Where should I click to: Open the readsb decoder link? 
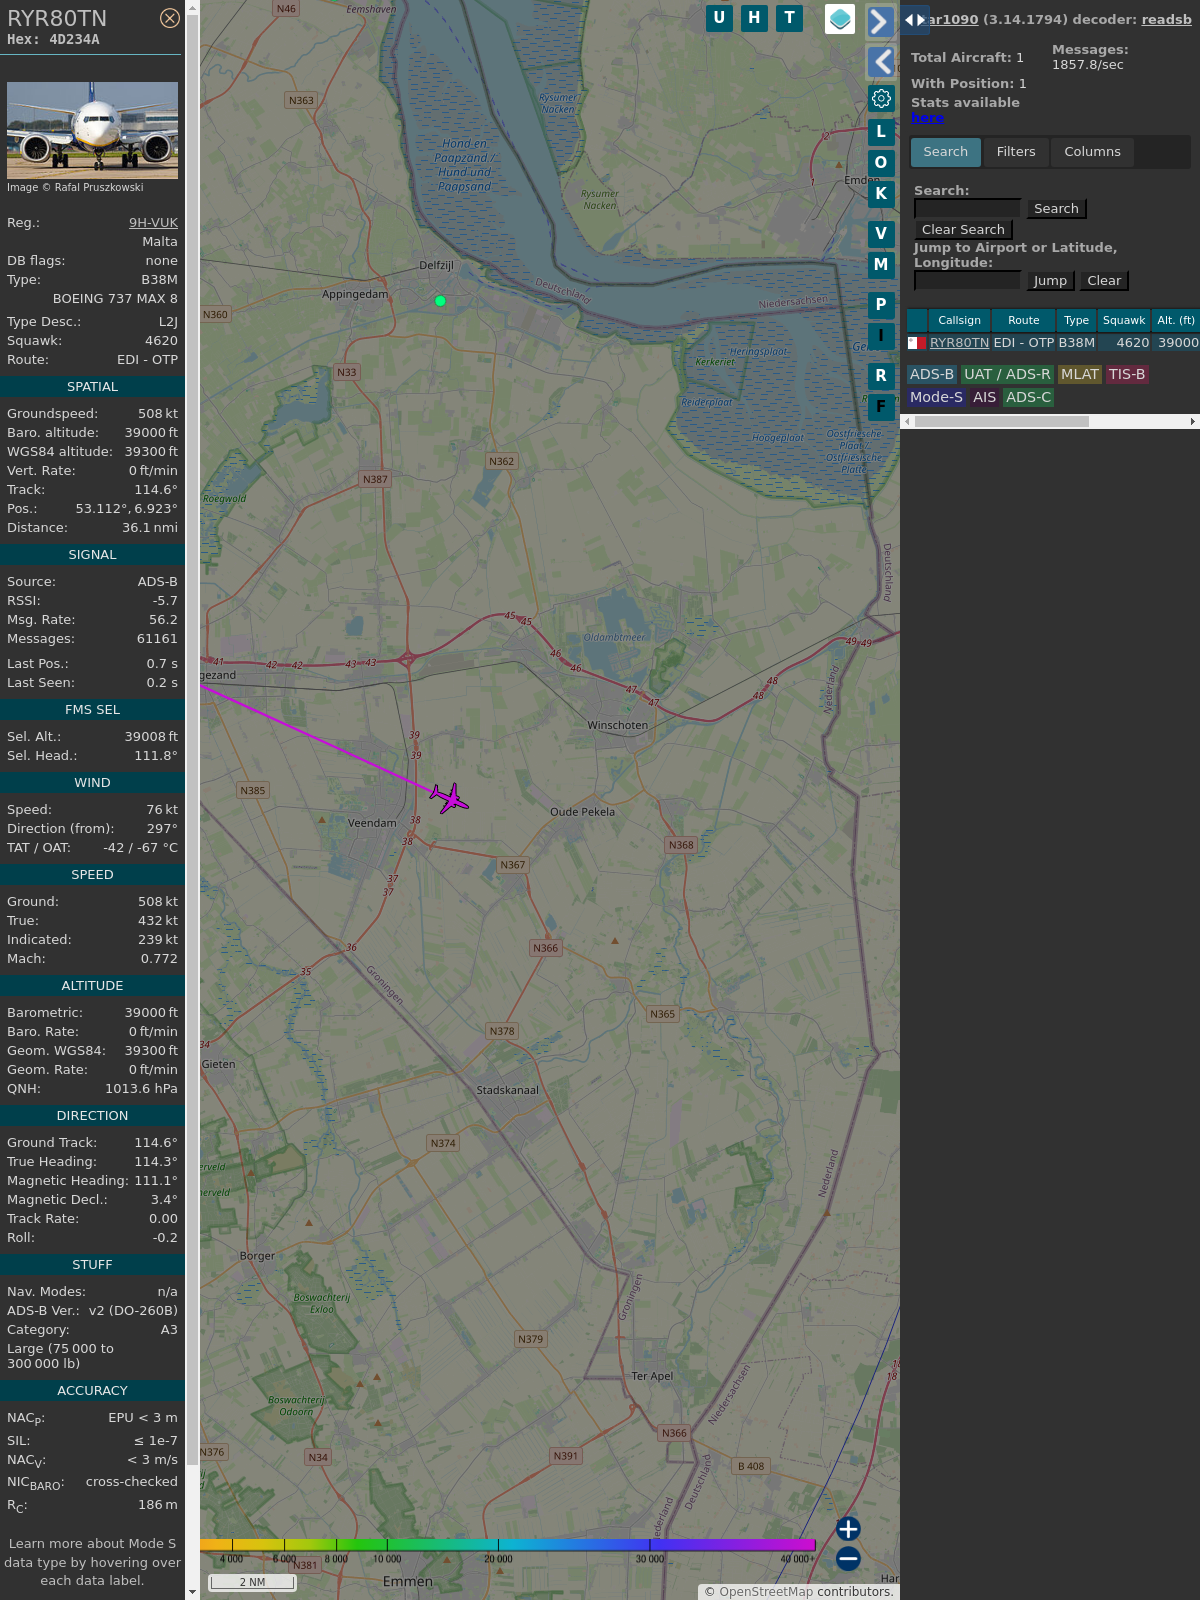pyautogui.click(x=1166, y=19)
